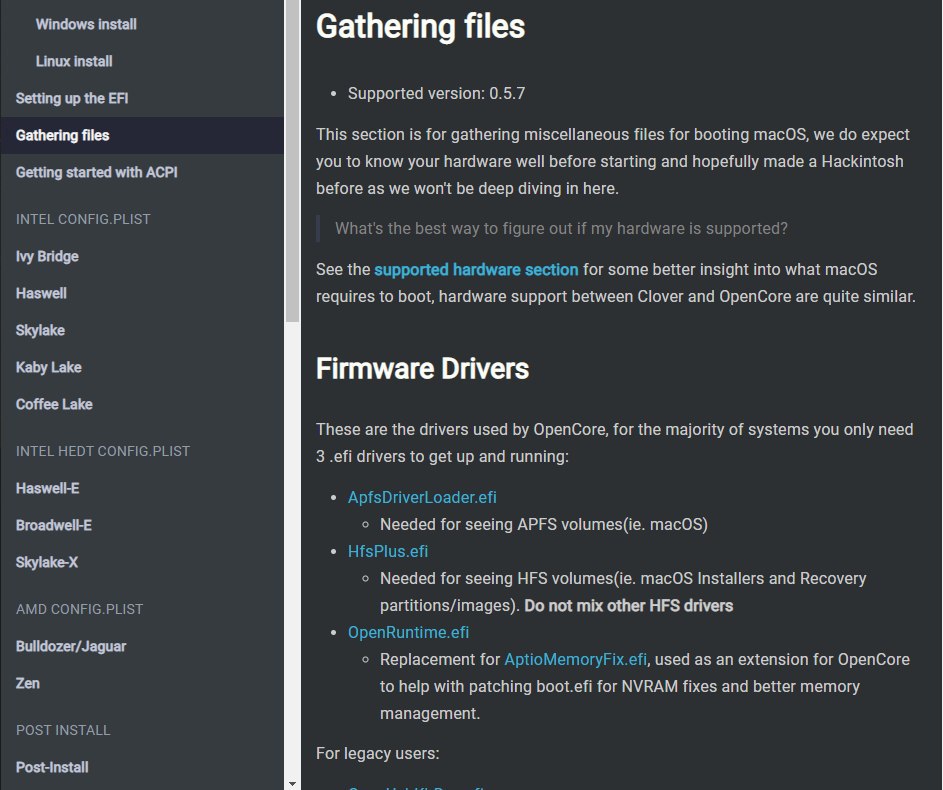Open the Coffee Lake config page
The image size is (943, 790).
pyautogui.click(x=54, y=404)
